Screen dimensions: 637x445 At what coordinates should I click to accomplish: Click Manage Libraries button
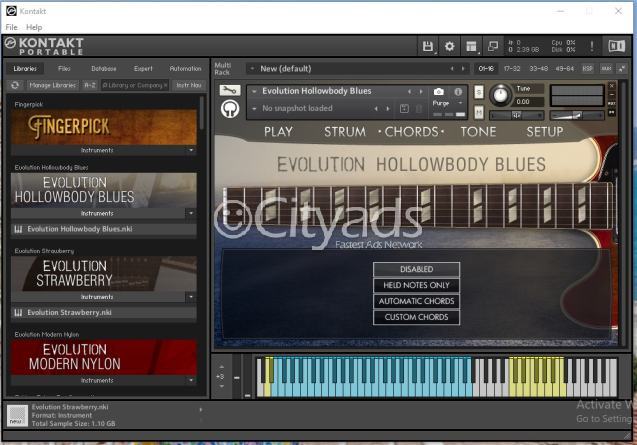pyautogui.click(x=53, y=85)
